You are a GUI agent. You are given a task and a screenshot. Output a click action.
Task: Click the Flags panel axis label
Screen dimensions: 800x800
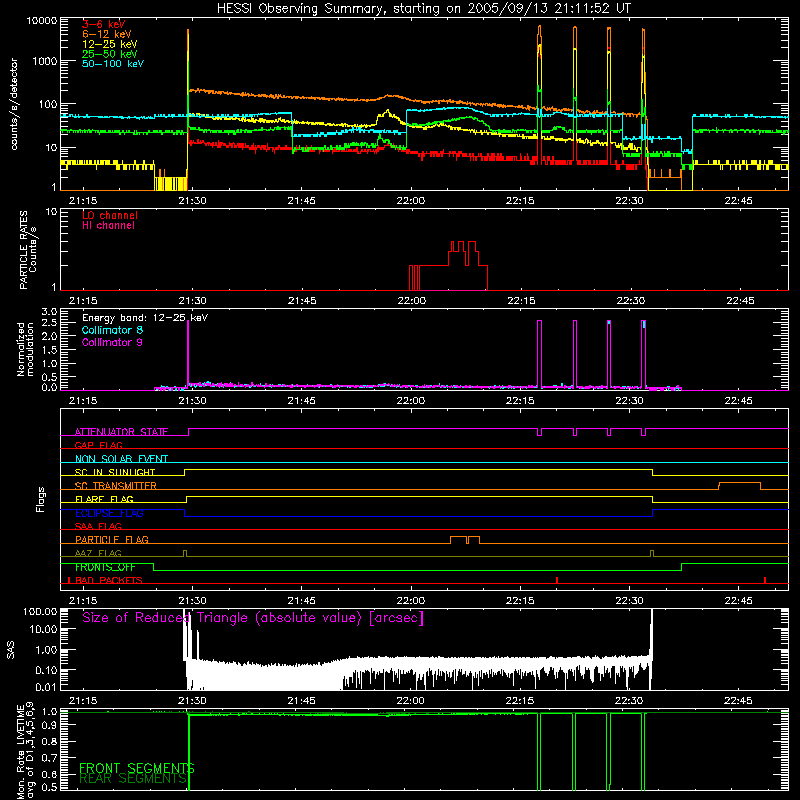click(x=41, y=499)
